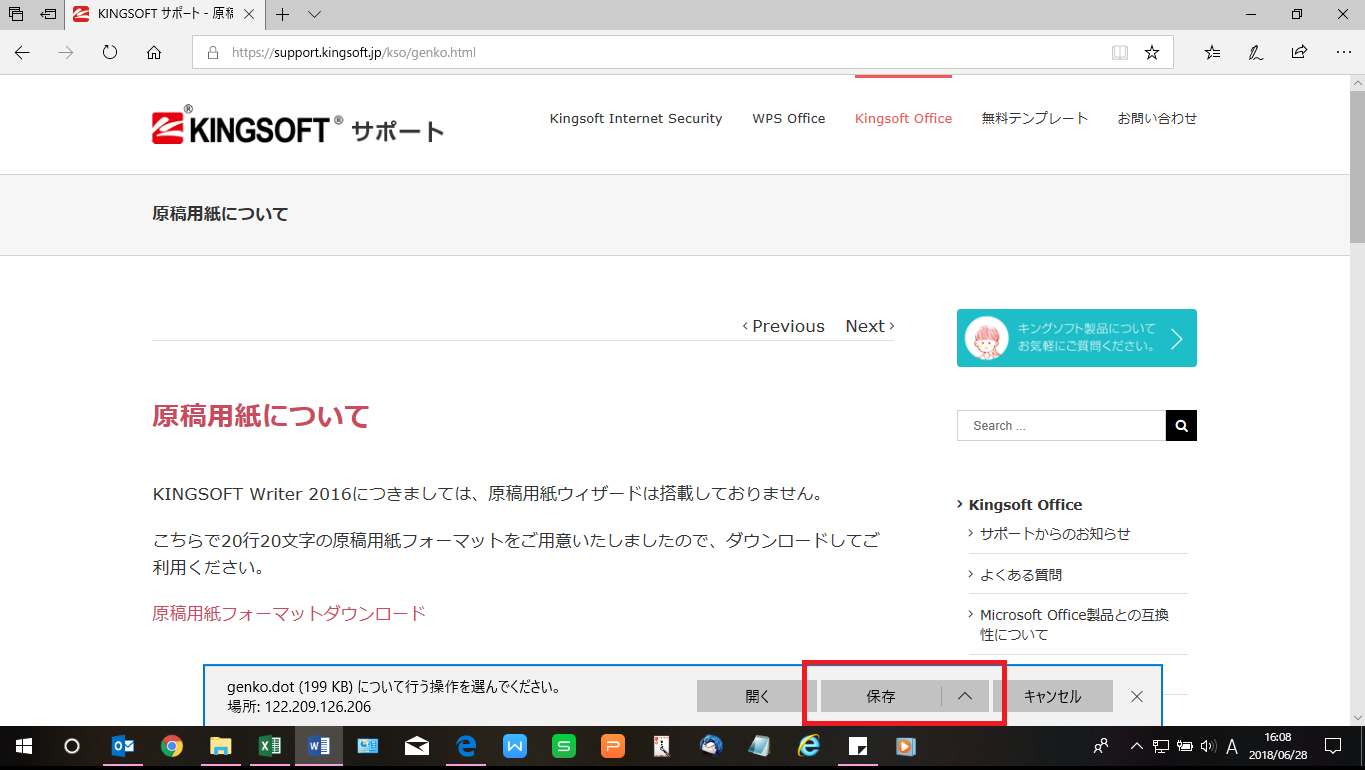The width and height of the screenshot is (1365, 770).
Task: Open お問い合わせ menu item
Action: pos(1157,118)
